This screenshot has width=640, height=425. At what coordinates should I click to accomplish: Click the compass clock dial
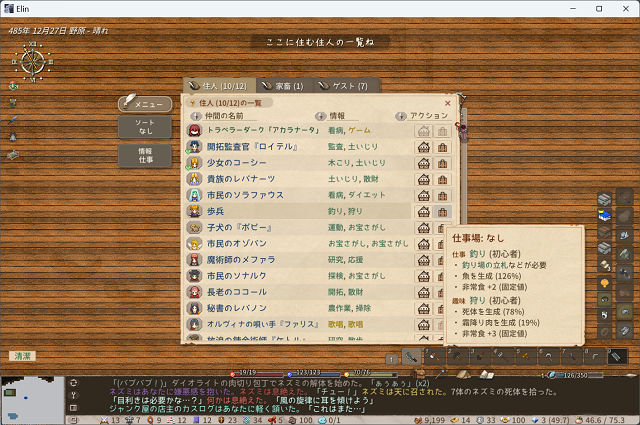(x=33, y=62)
